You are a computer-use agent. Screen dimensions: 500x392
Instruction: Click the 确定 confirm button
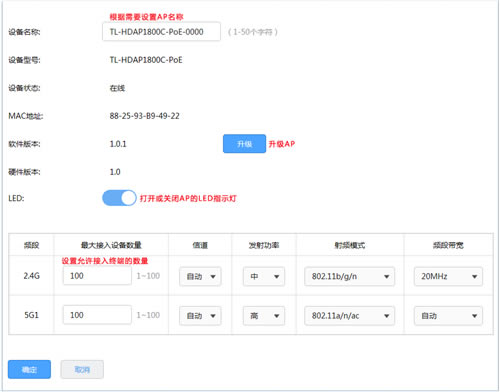[x=29, y=369]
